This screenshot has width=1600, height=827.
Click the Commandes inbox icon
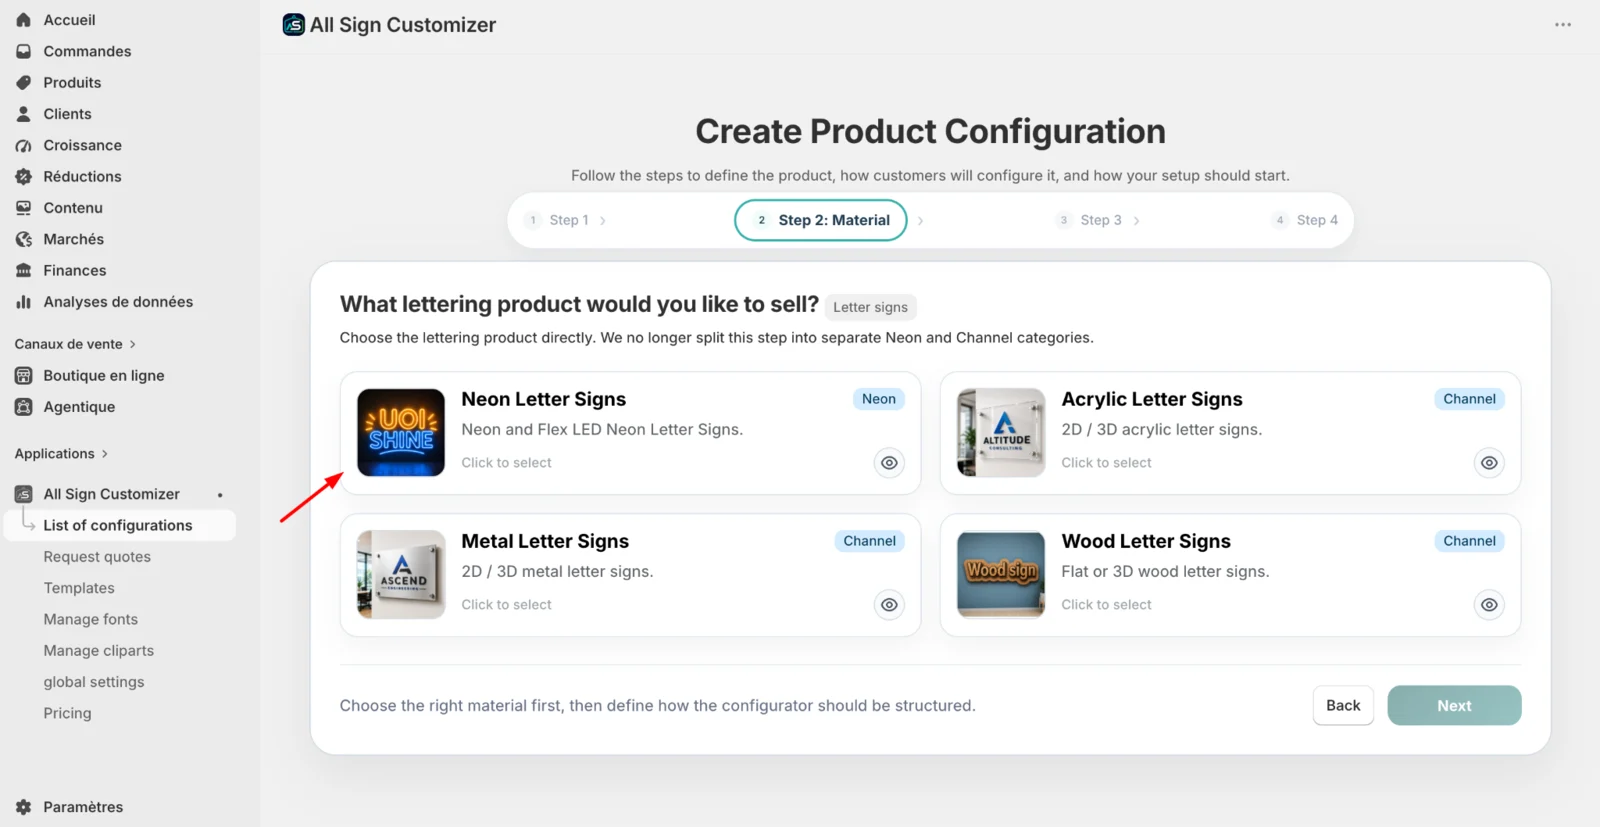[24, 51]
